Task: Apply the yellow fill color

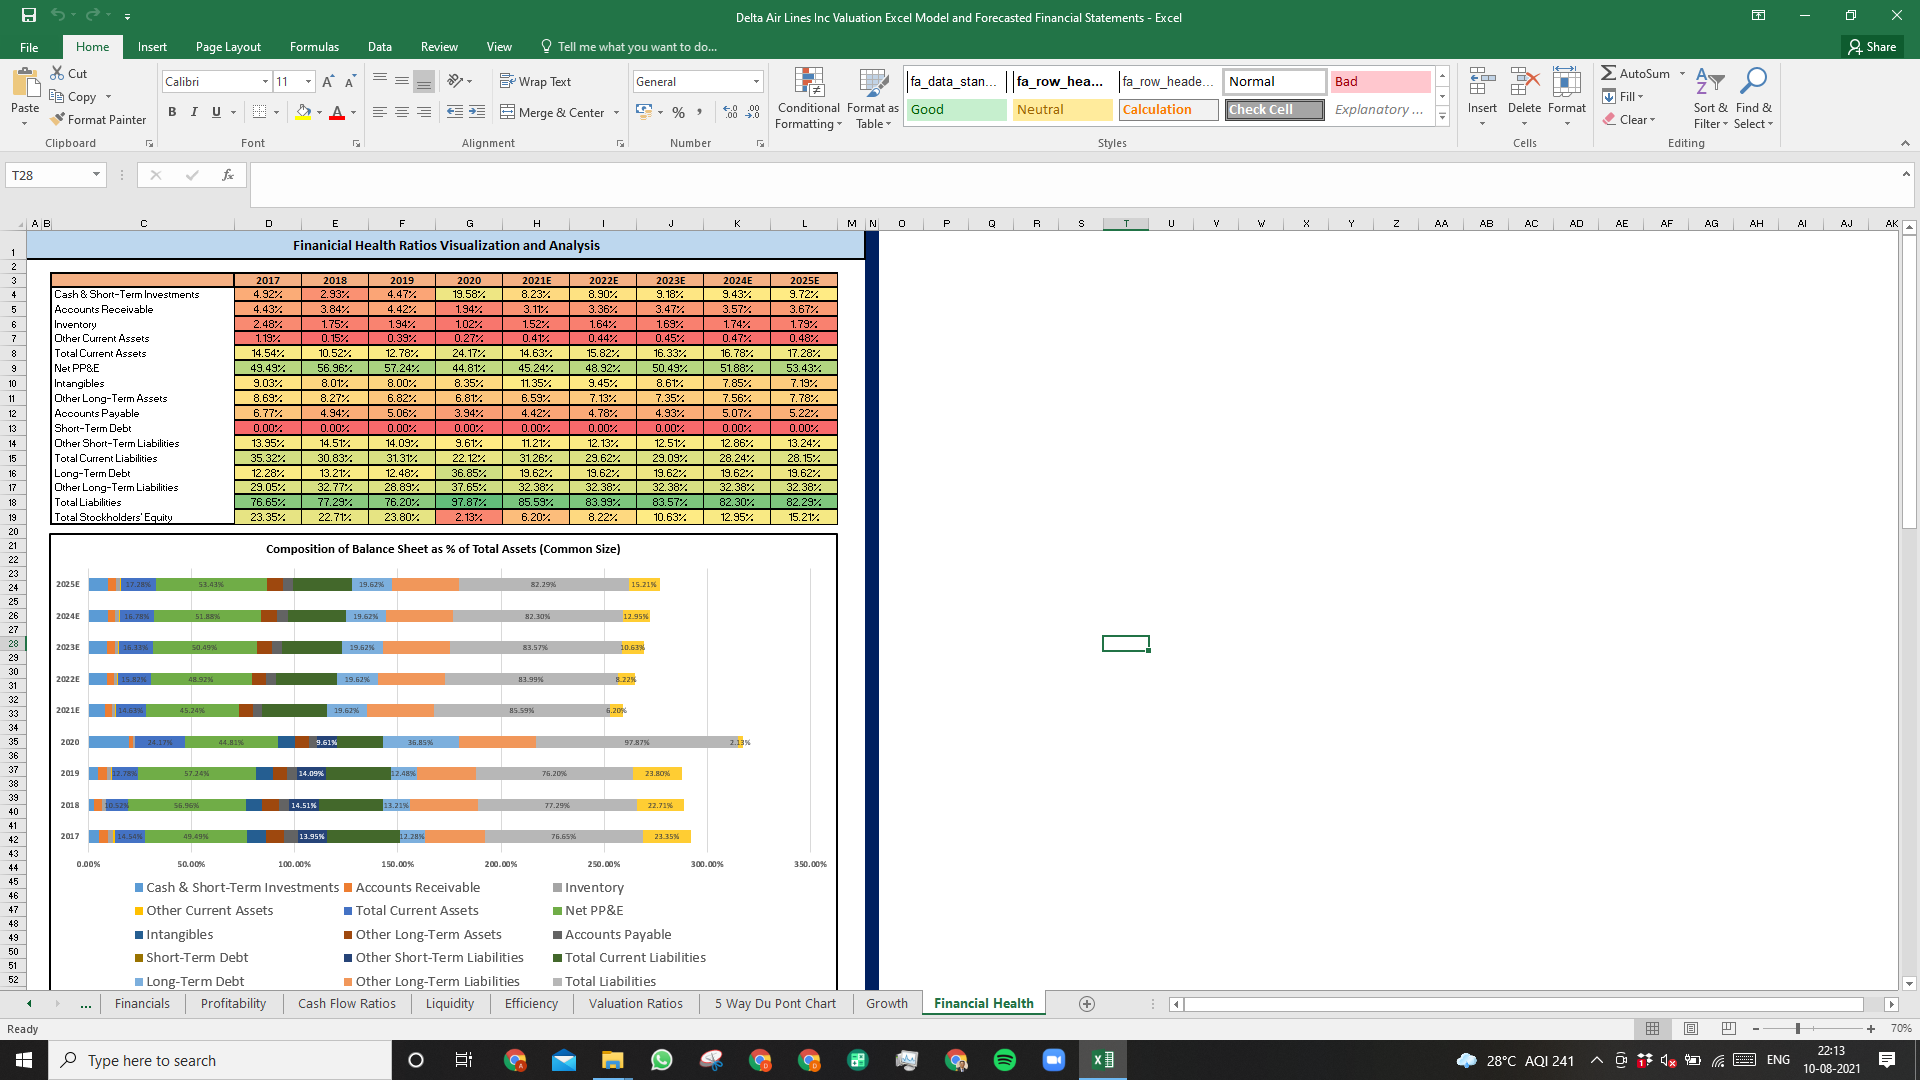Action: click(x=303, y=112)
